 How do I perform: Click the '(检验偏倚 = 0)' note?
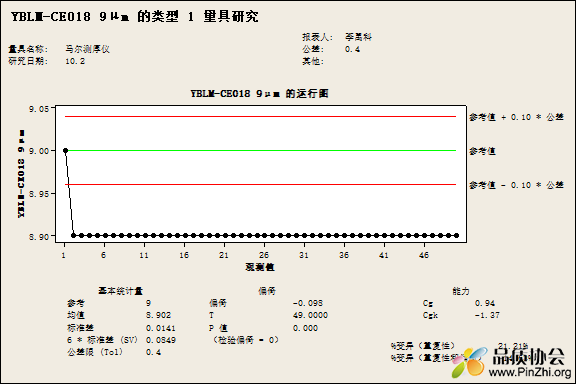pos(246,340)
